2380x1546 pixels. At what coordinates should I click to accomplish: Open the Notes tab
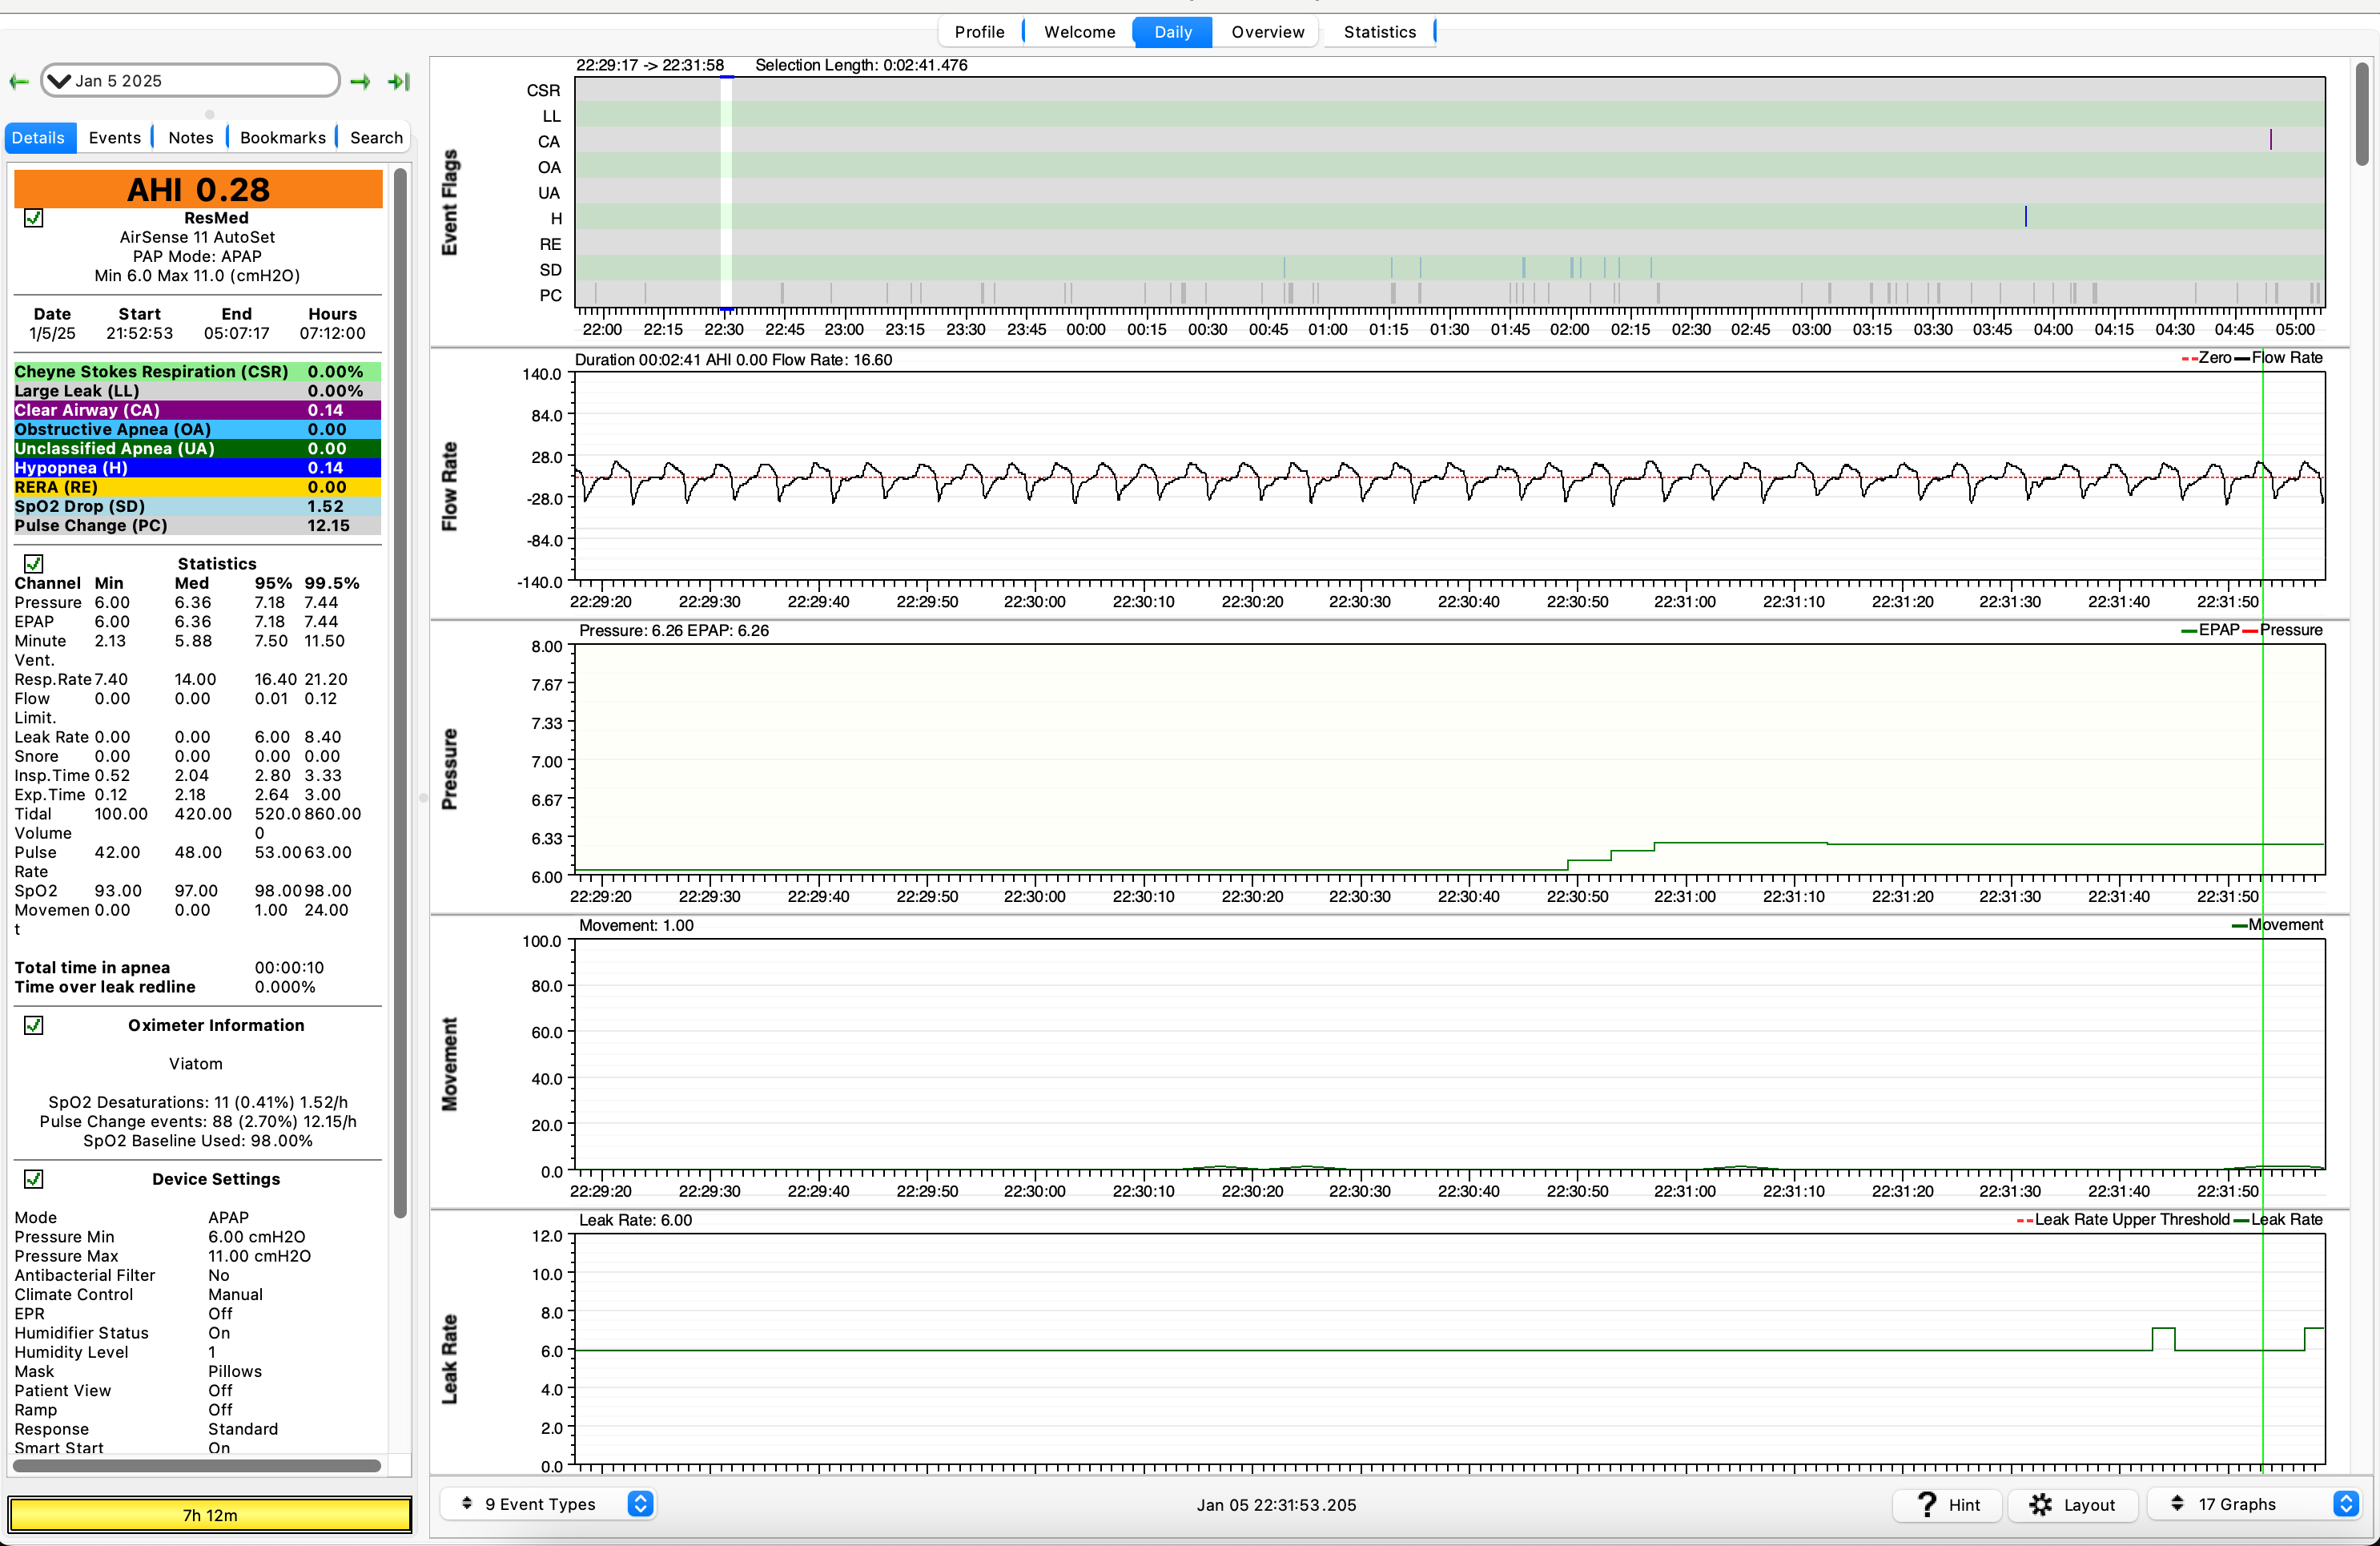coord(191,138)
